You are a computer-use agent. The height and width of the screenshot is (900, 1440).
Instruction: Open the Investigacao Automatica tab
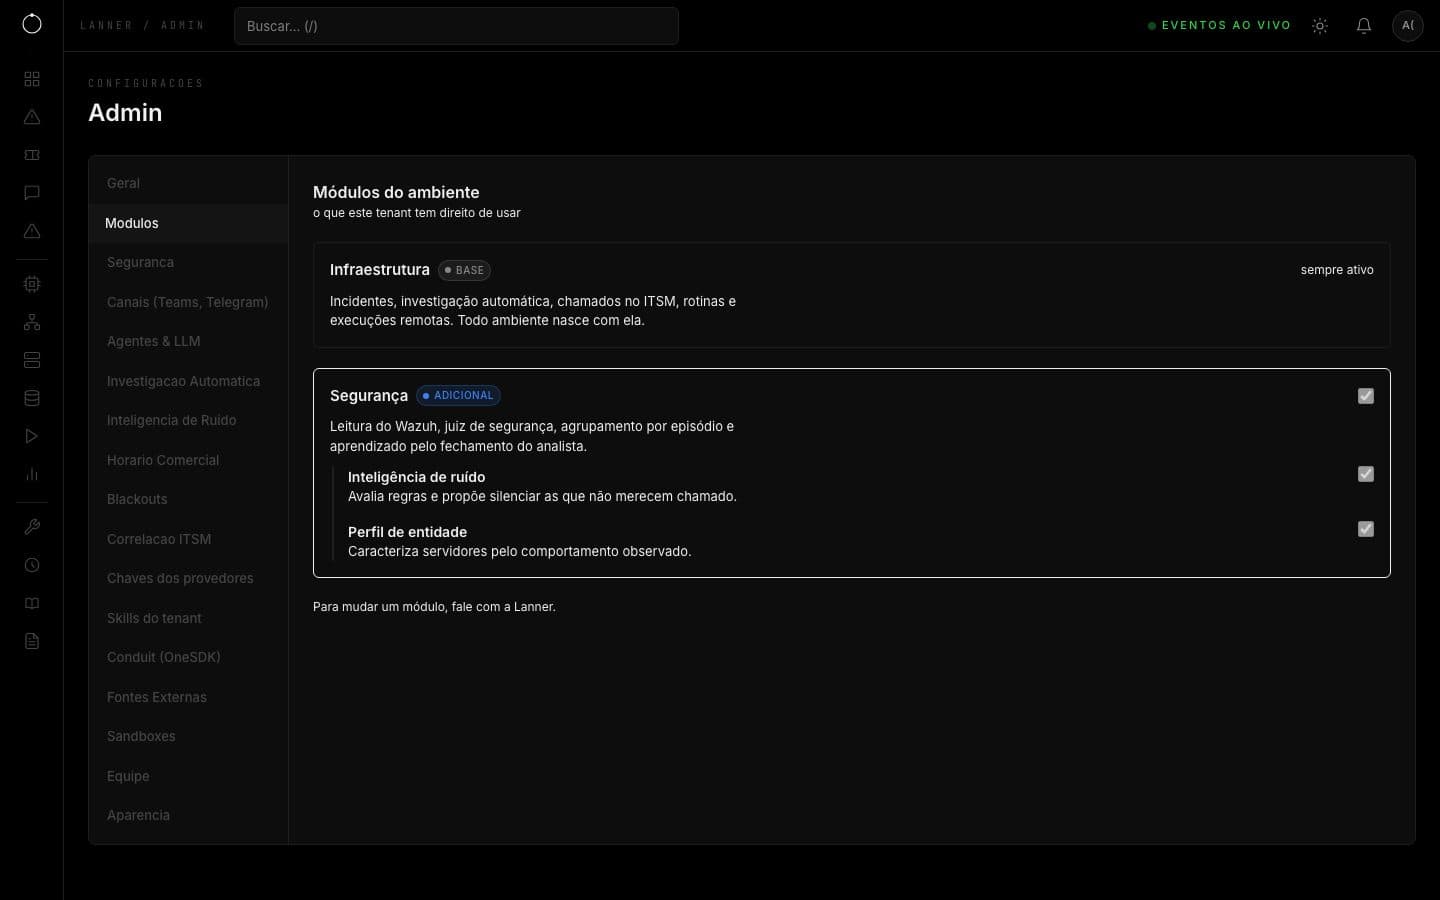click(x=188, y=381)
